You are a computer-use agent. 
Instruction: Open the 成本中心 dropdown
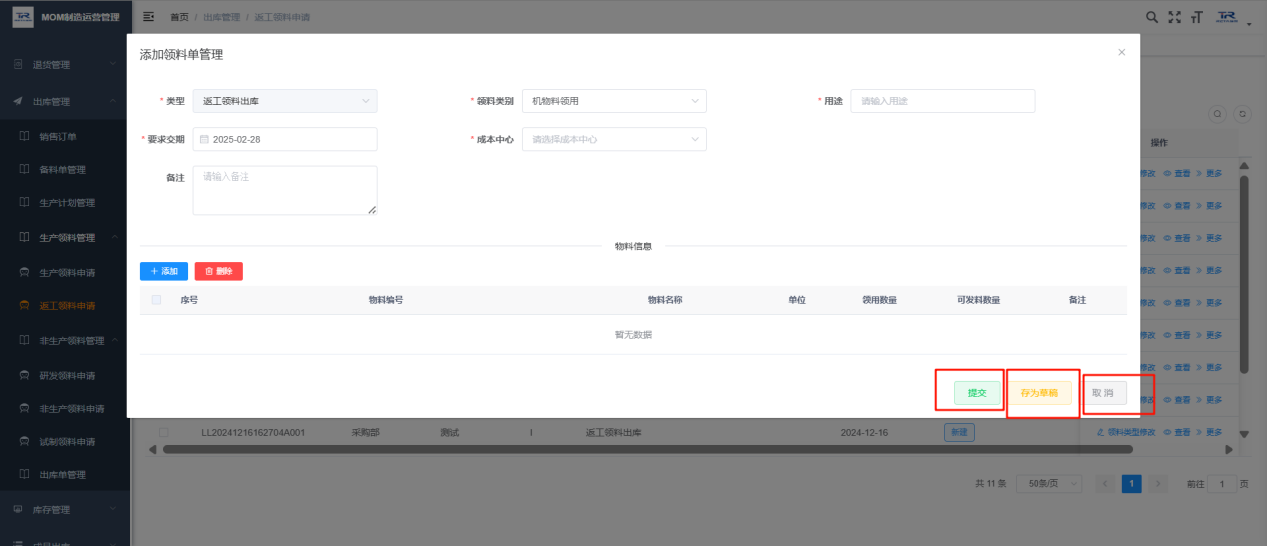[x=614, y=139]
